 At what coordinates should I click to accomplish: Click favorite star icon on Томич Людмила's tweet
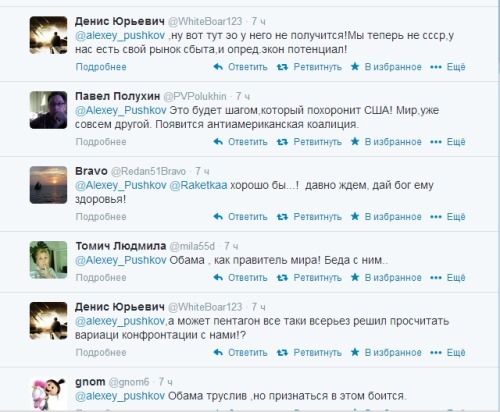click(355, 277)
